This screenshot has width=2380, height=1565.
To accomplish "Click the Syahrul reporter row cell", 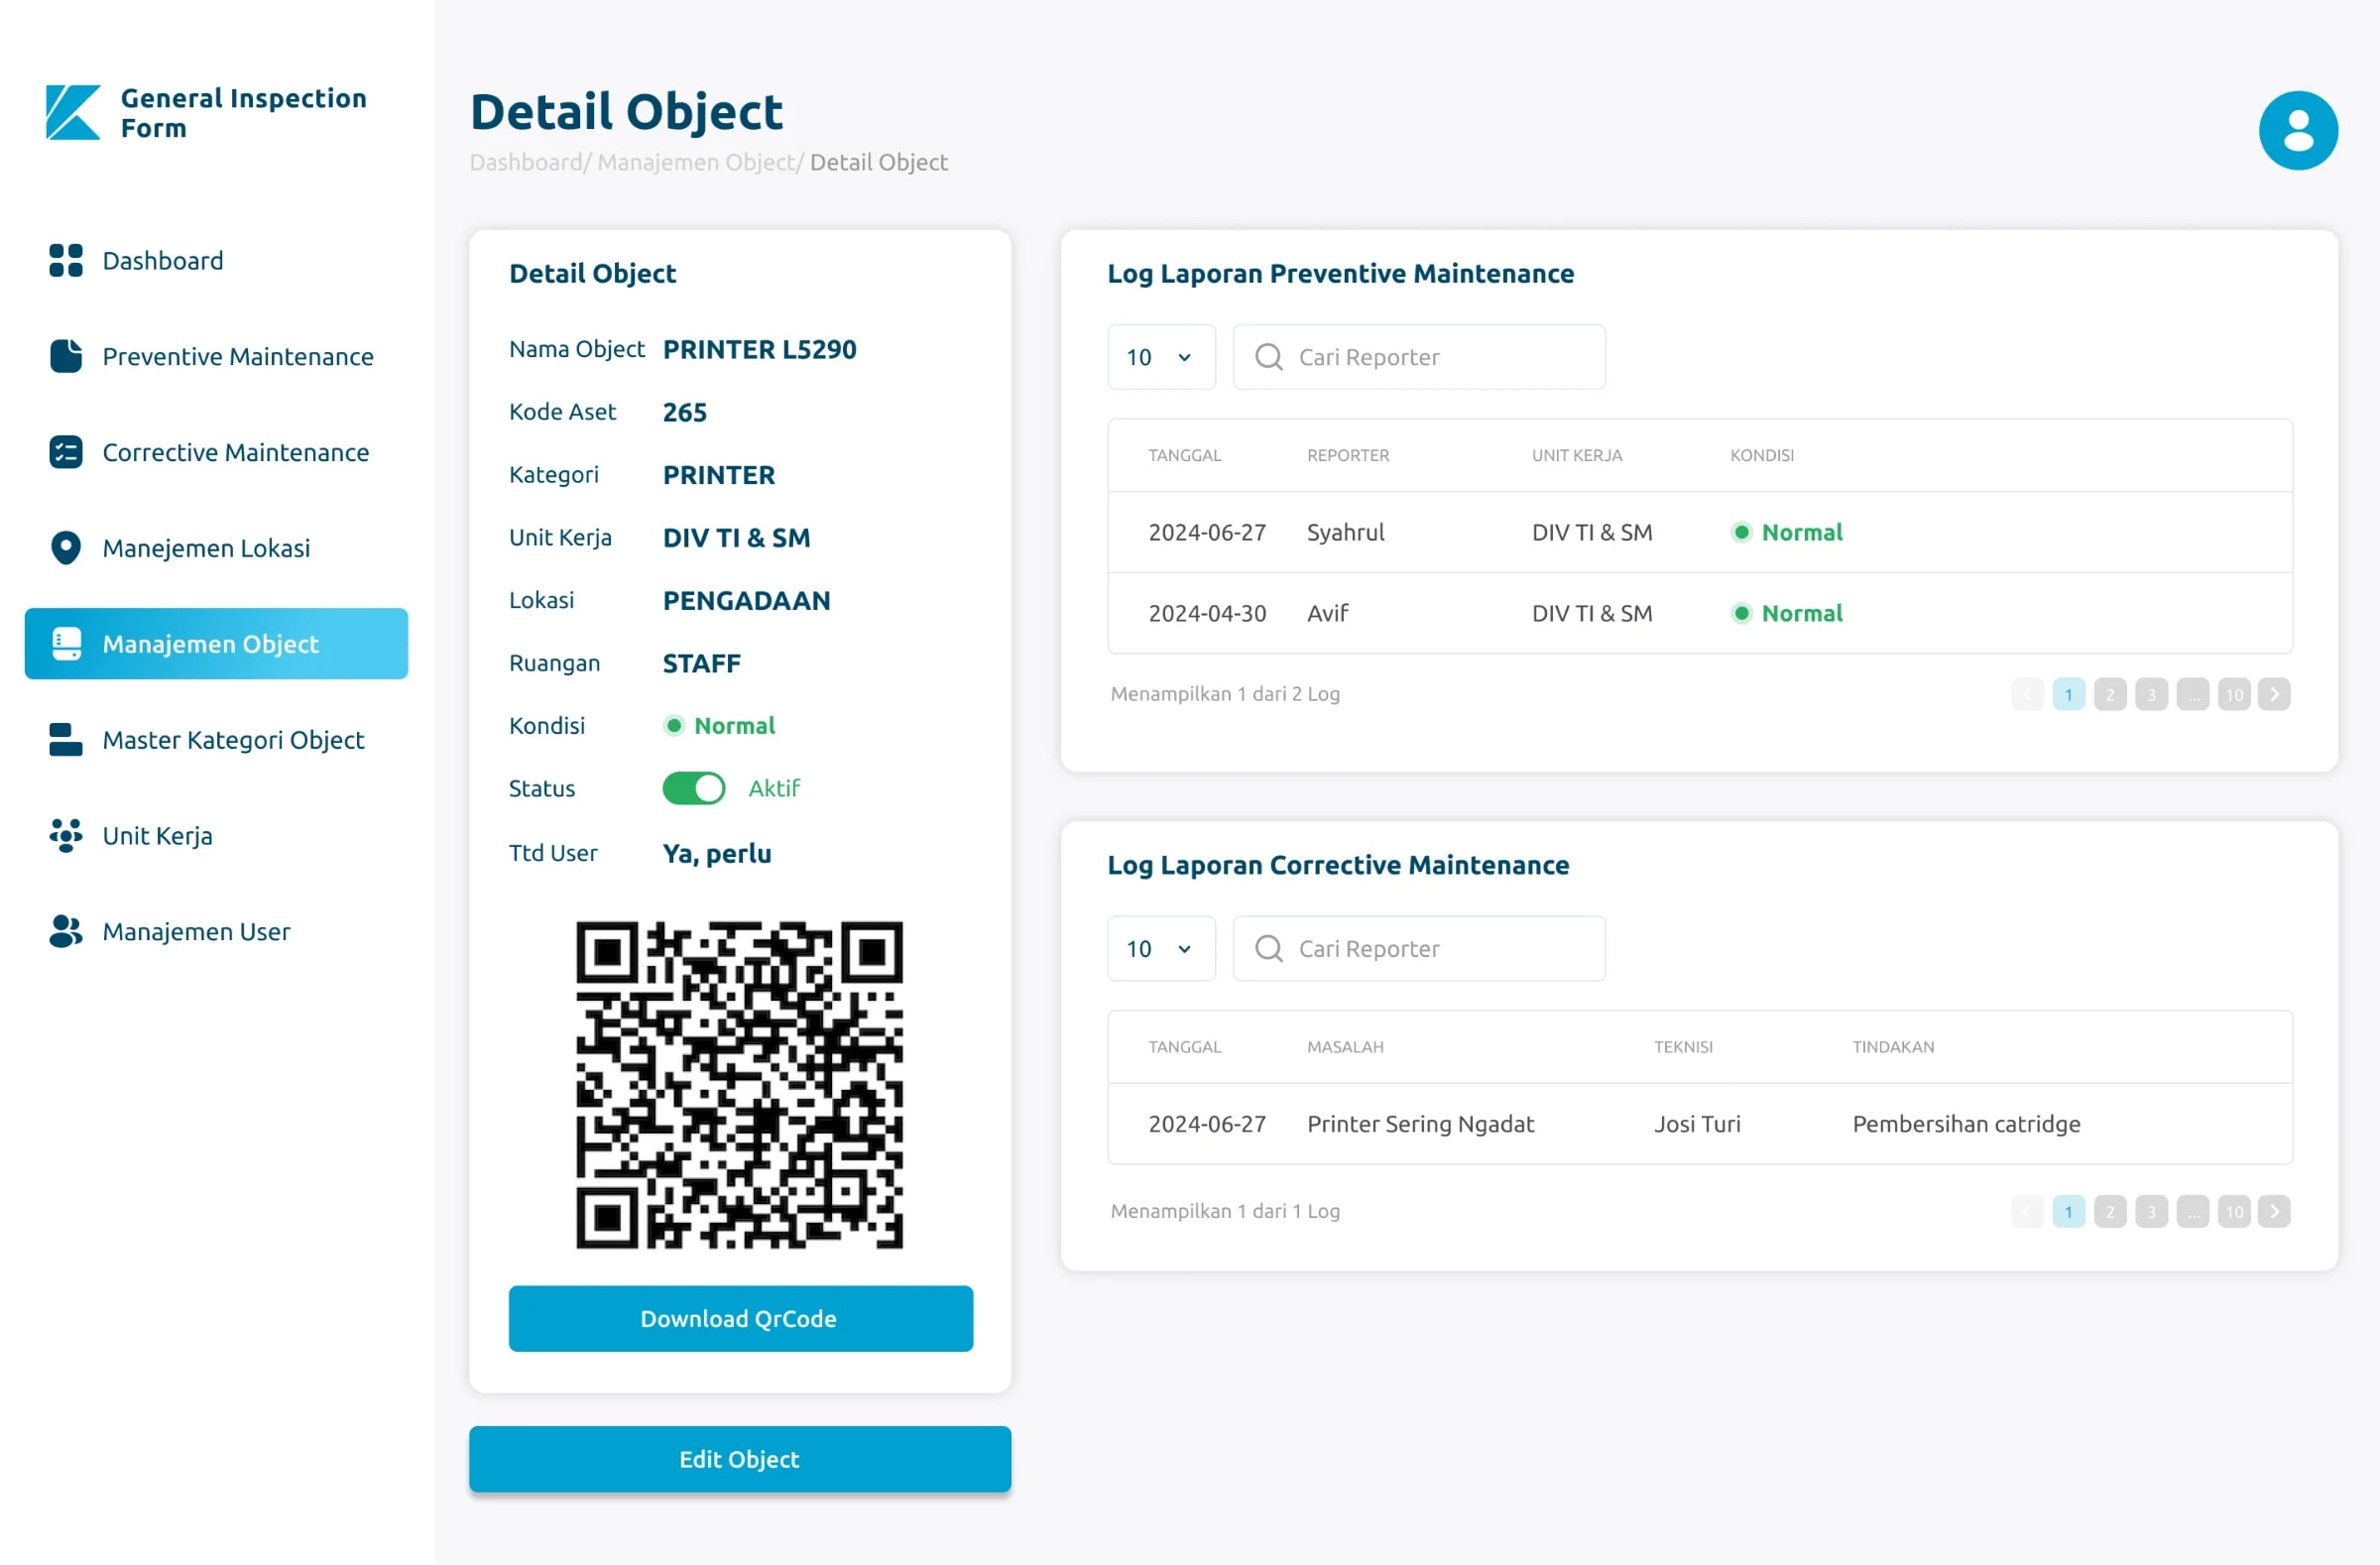I will (1345, 532).
